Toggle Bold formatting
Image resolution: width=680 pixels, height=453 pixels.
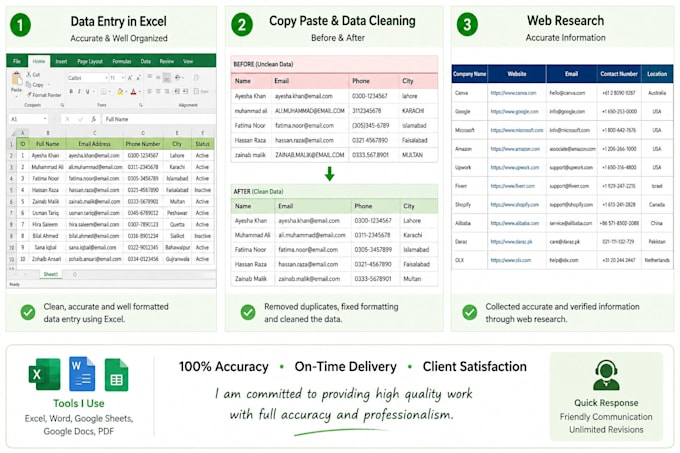pyautogui.click(x=71, y=91)
